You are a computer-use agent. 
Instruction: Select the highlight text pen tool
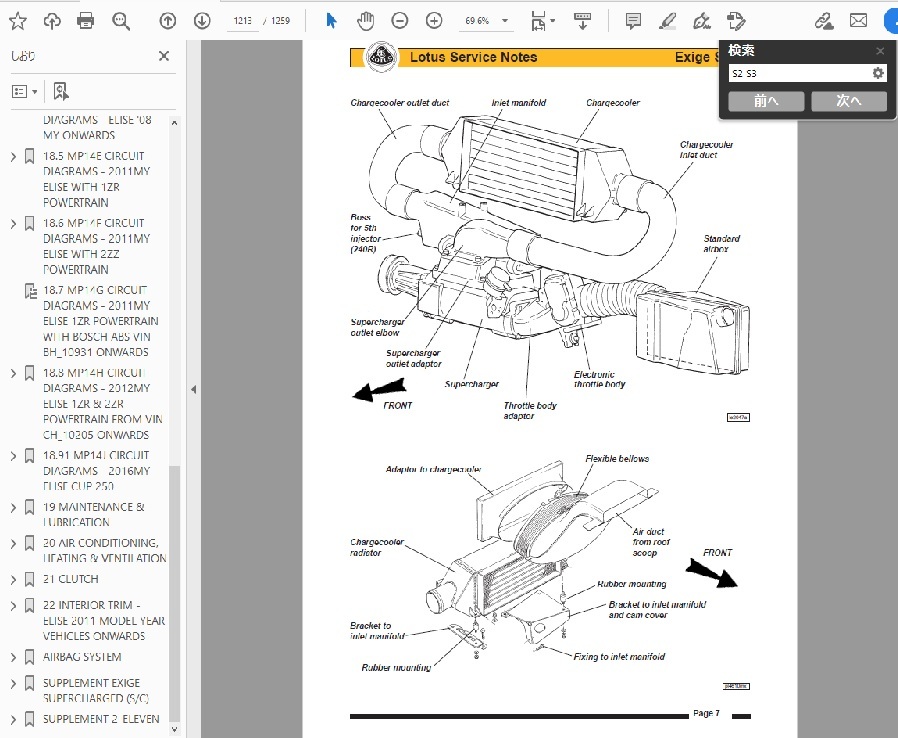point(668,21)
